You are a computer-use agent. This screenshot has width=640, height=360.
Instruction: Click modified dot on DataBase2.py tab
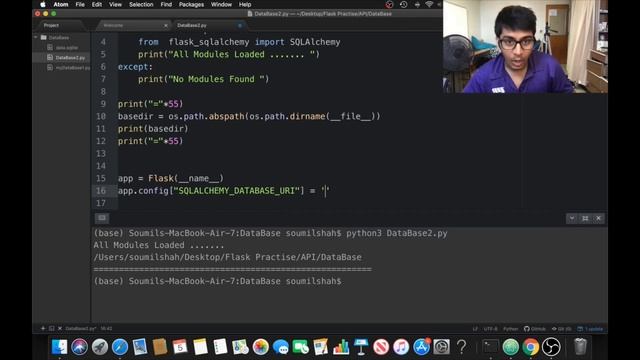pos(240,25)
